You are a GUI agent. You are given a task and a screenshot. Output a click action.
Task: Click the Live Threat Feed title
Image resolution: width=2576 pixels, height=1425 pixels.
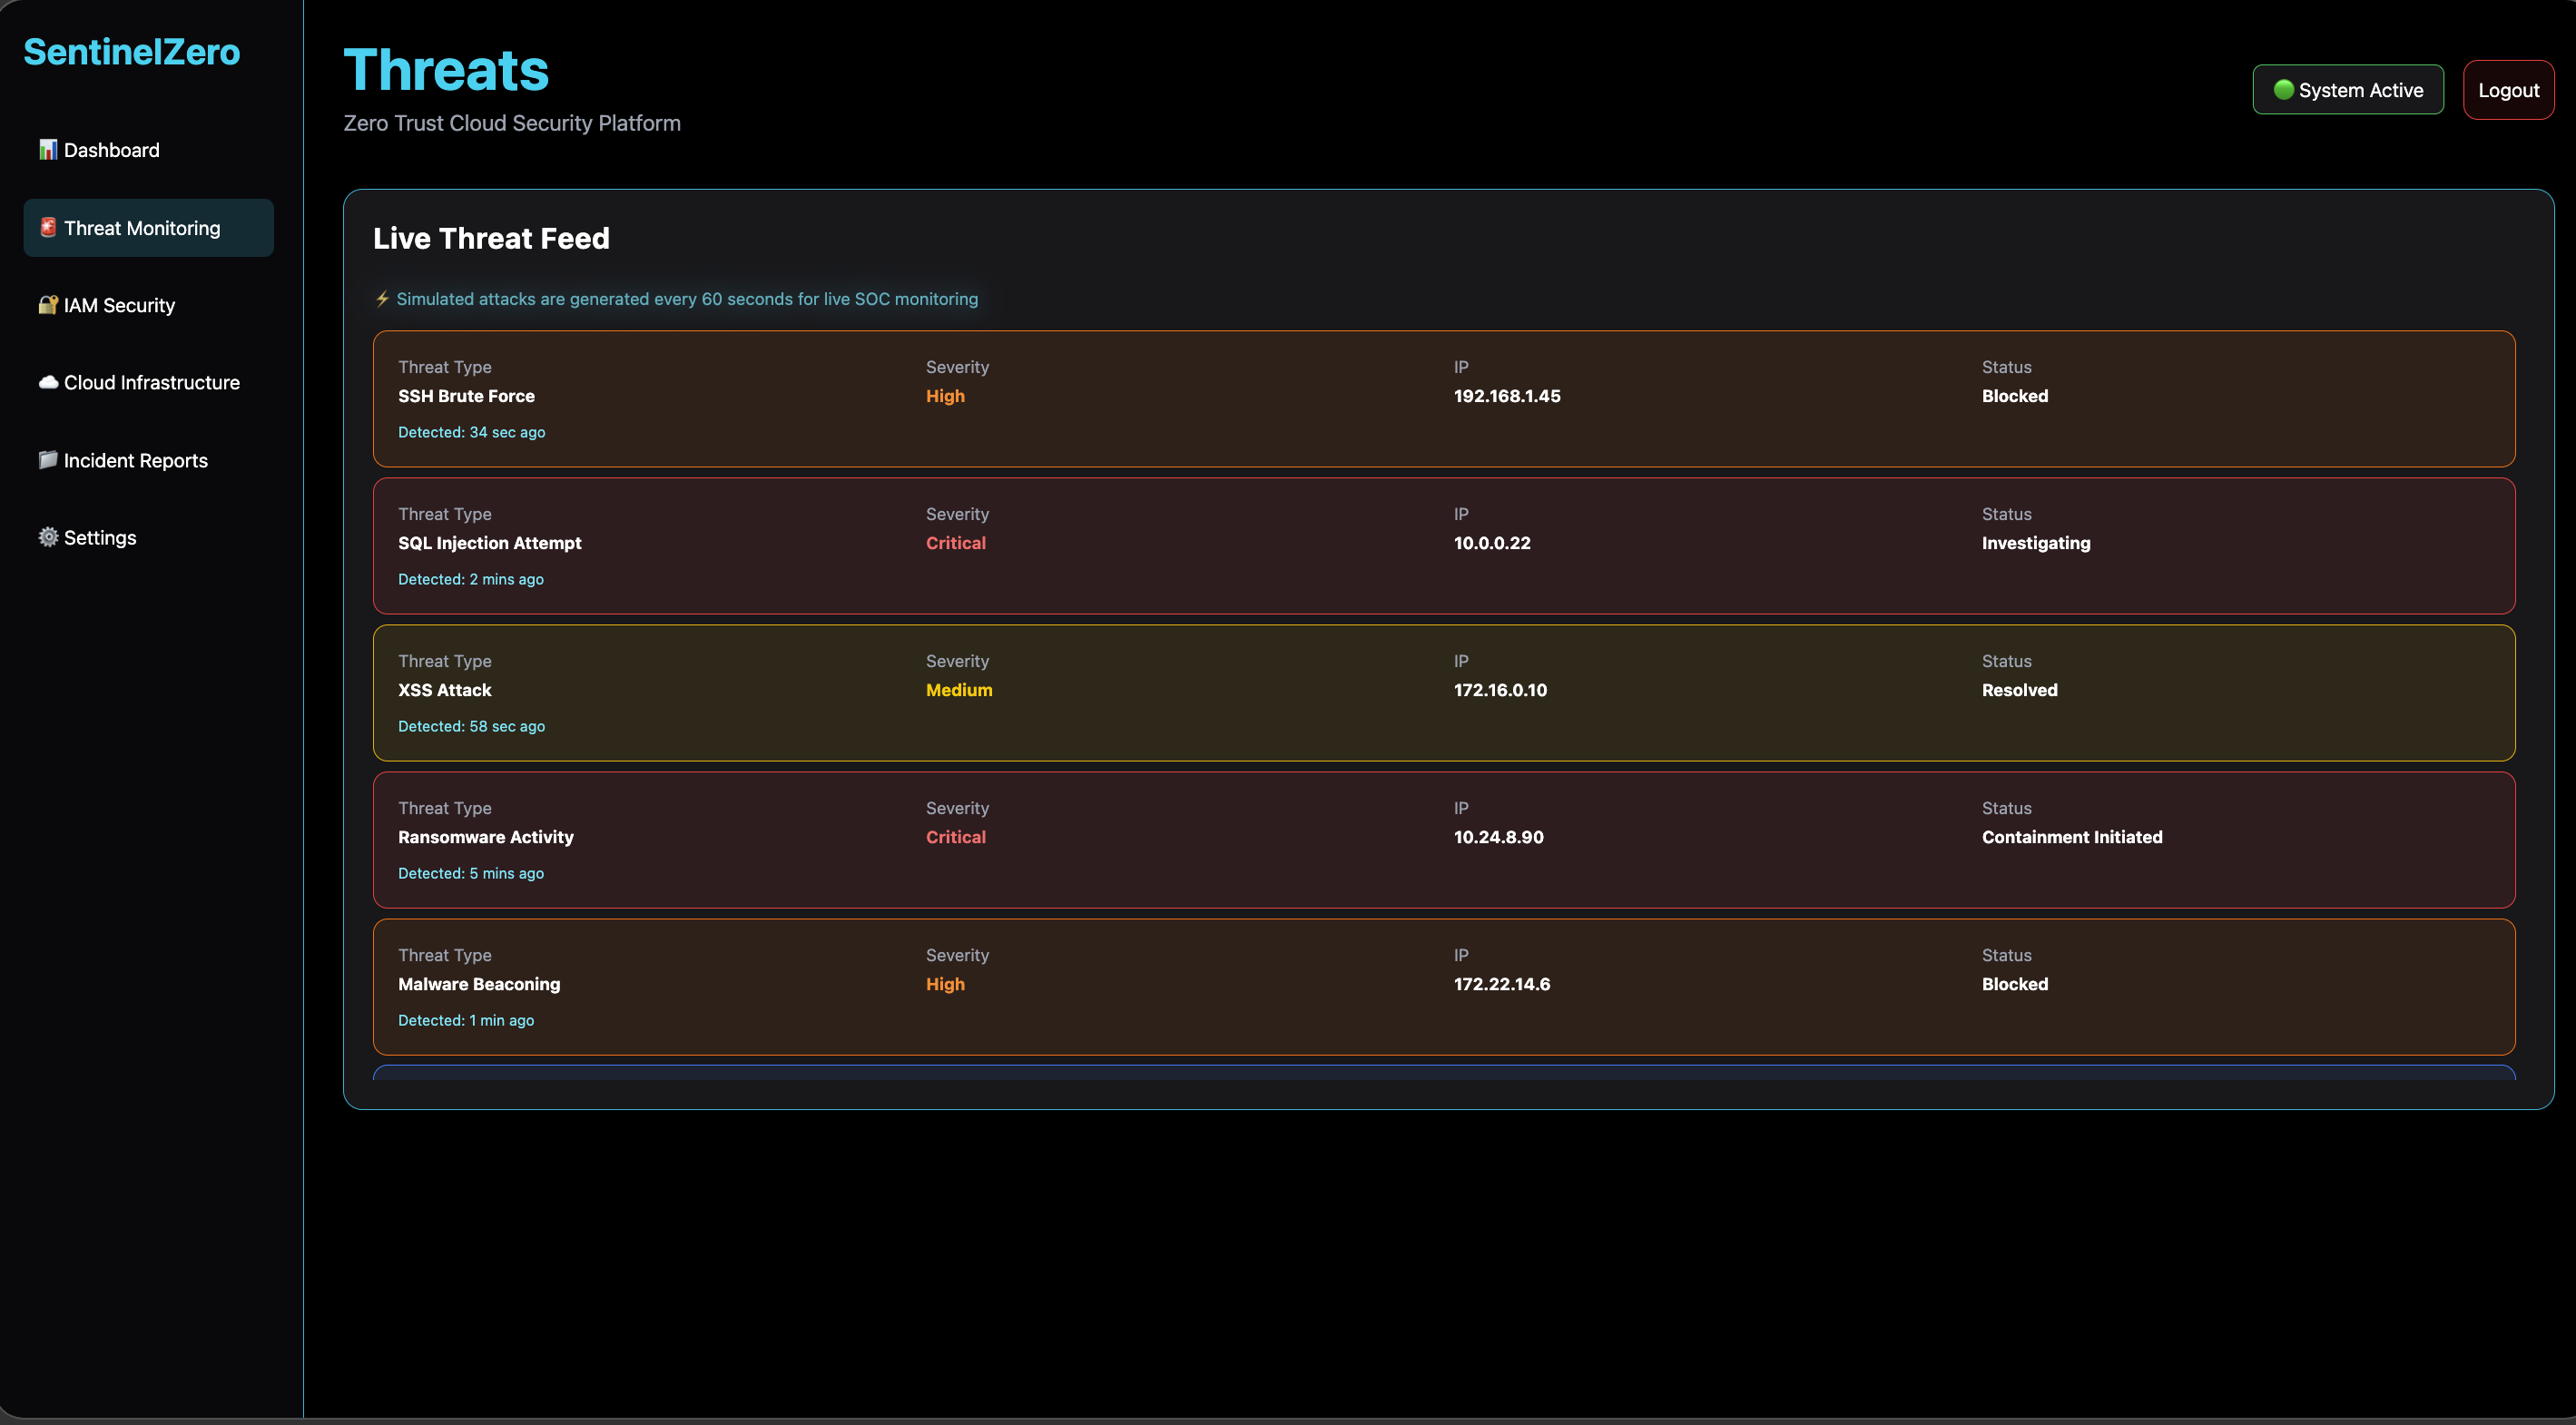(x=491, y=238)
